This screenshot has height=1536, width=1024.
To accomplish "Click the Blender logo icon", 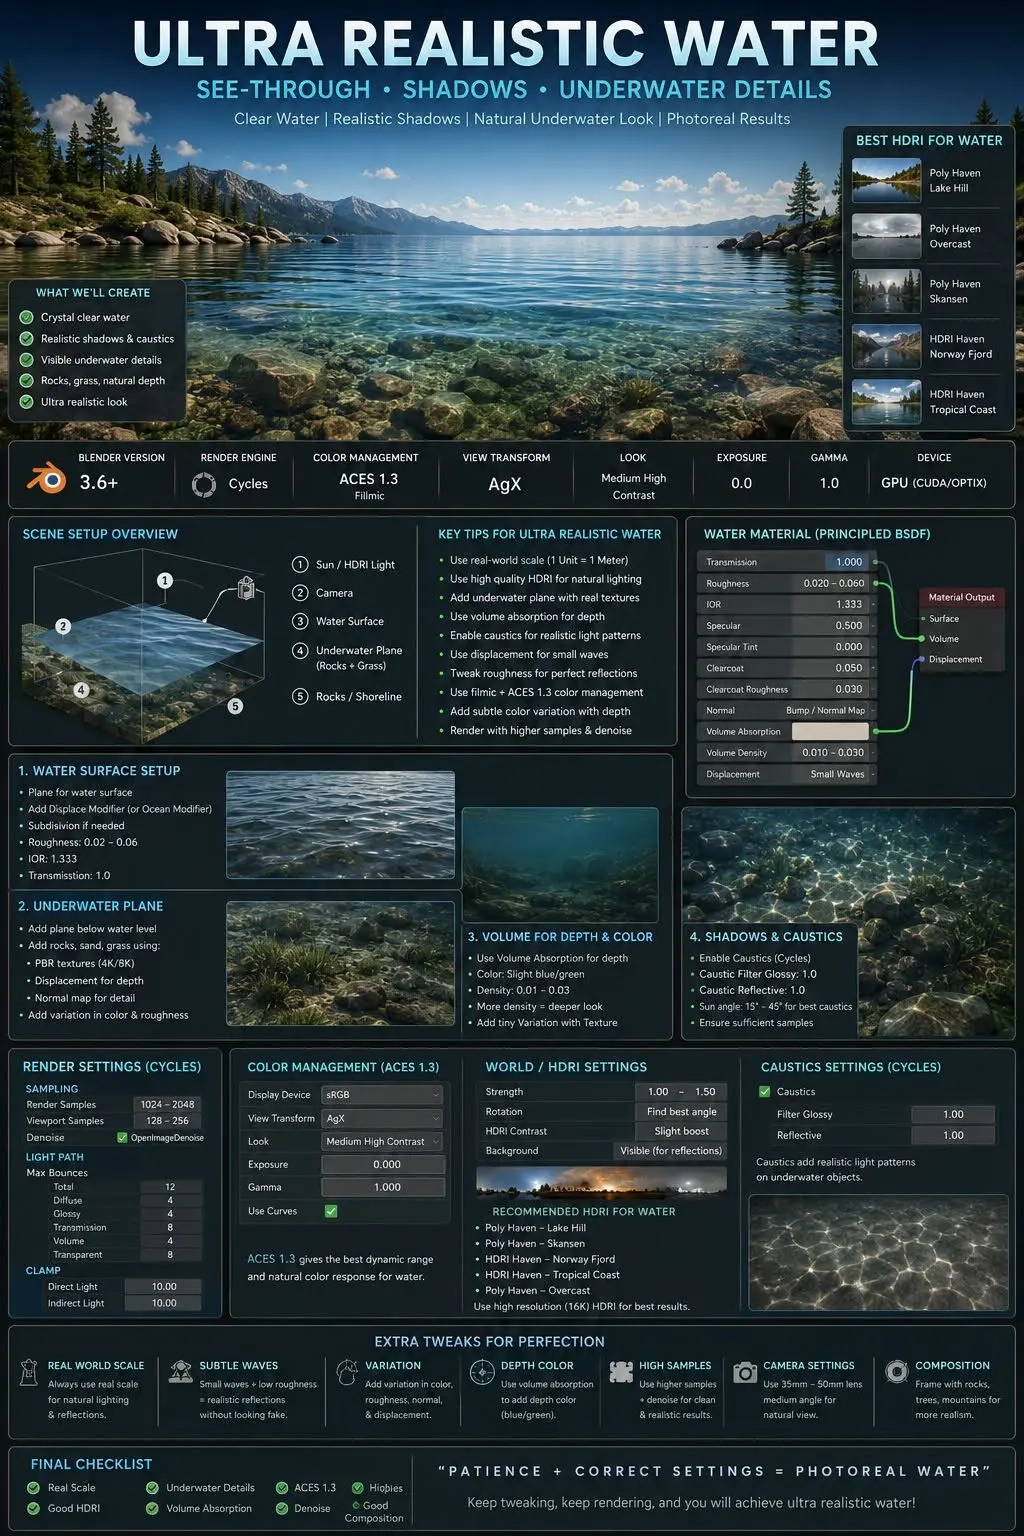I will [x=46, y=480].
